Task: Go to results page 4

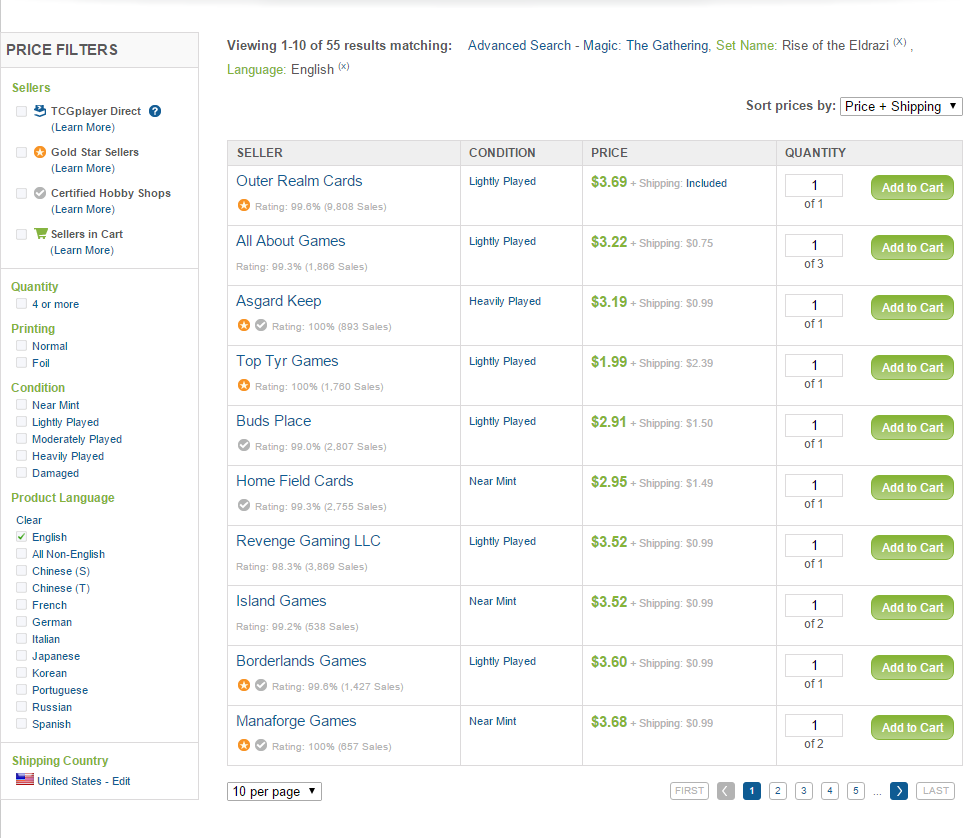Action: 830,791
